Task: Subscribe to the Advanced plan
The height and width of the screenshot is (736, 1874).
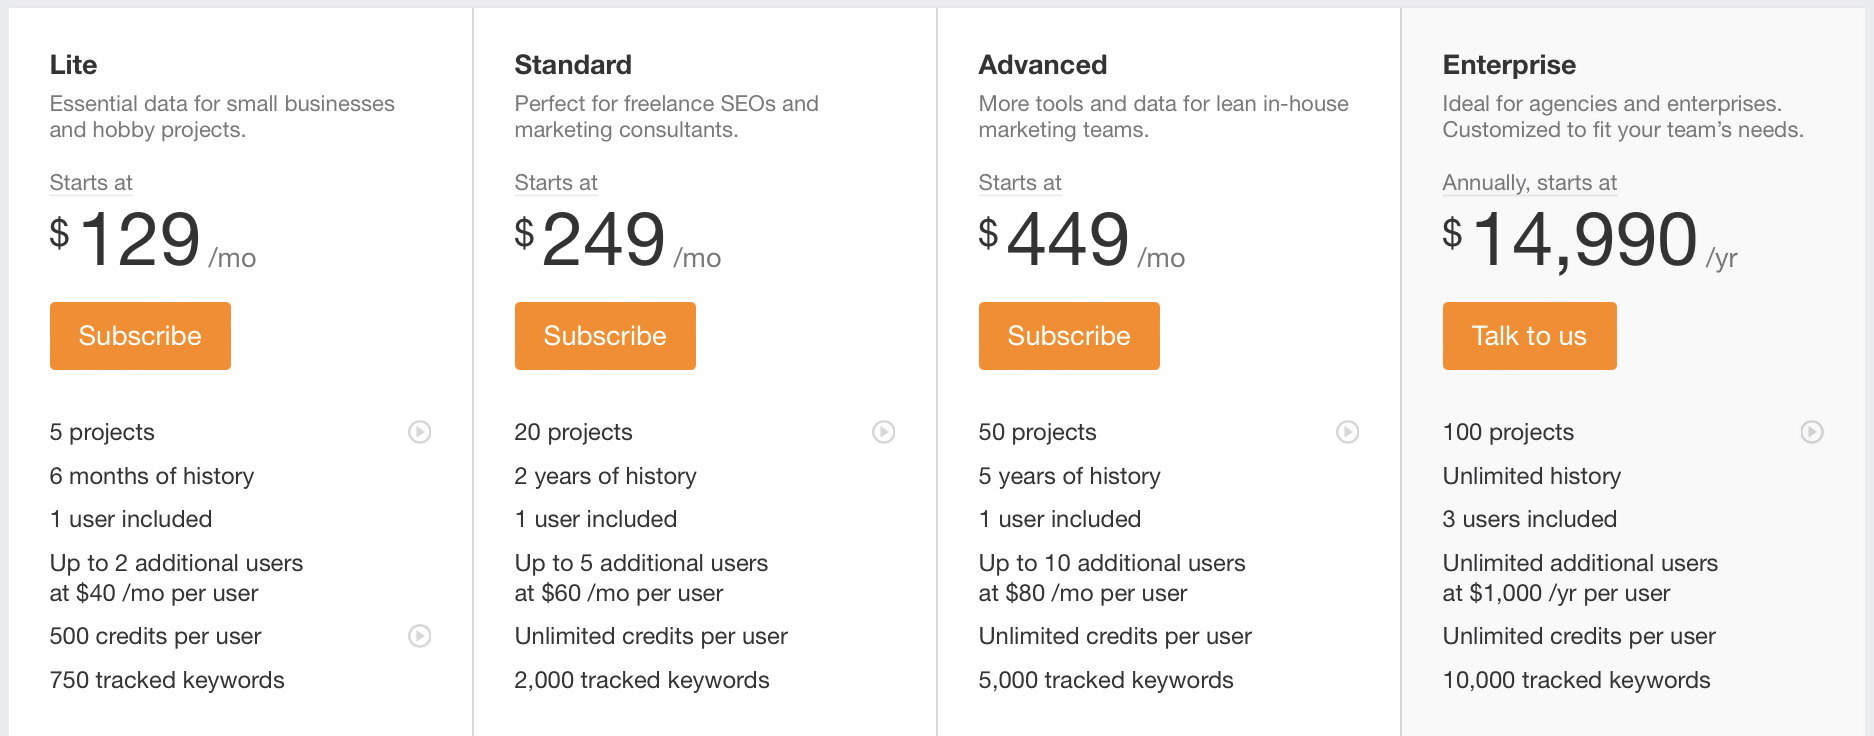Action: point(1068,336)
